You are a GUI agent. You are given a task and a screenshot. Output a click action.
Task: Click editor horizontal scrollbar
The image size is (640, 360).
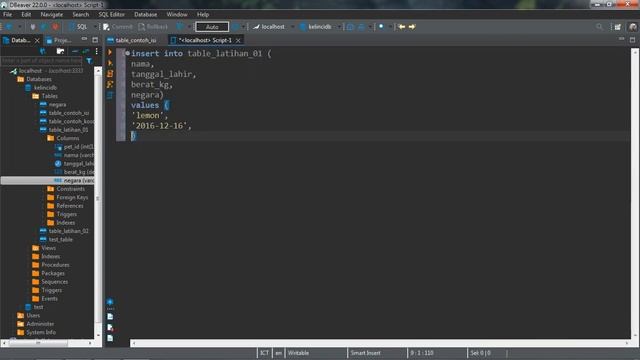tap(380, 343)
